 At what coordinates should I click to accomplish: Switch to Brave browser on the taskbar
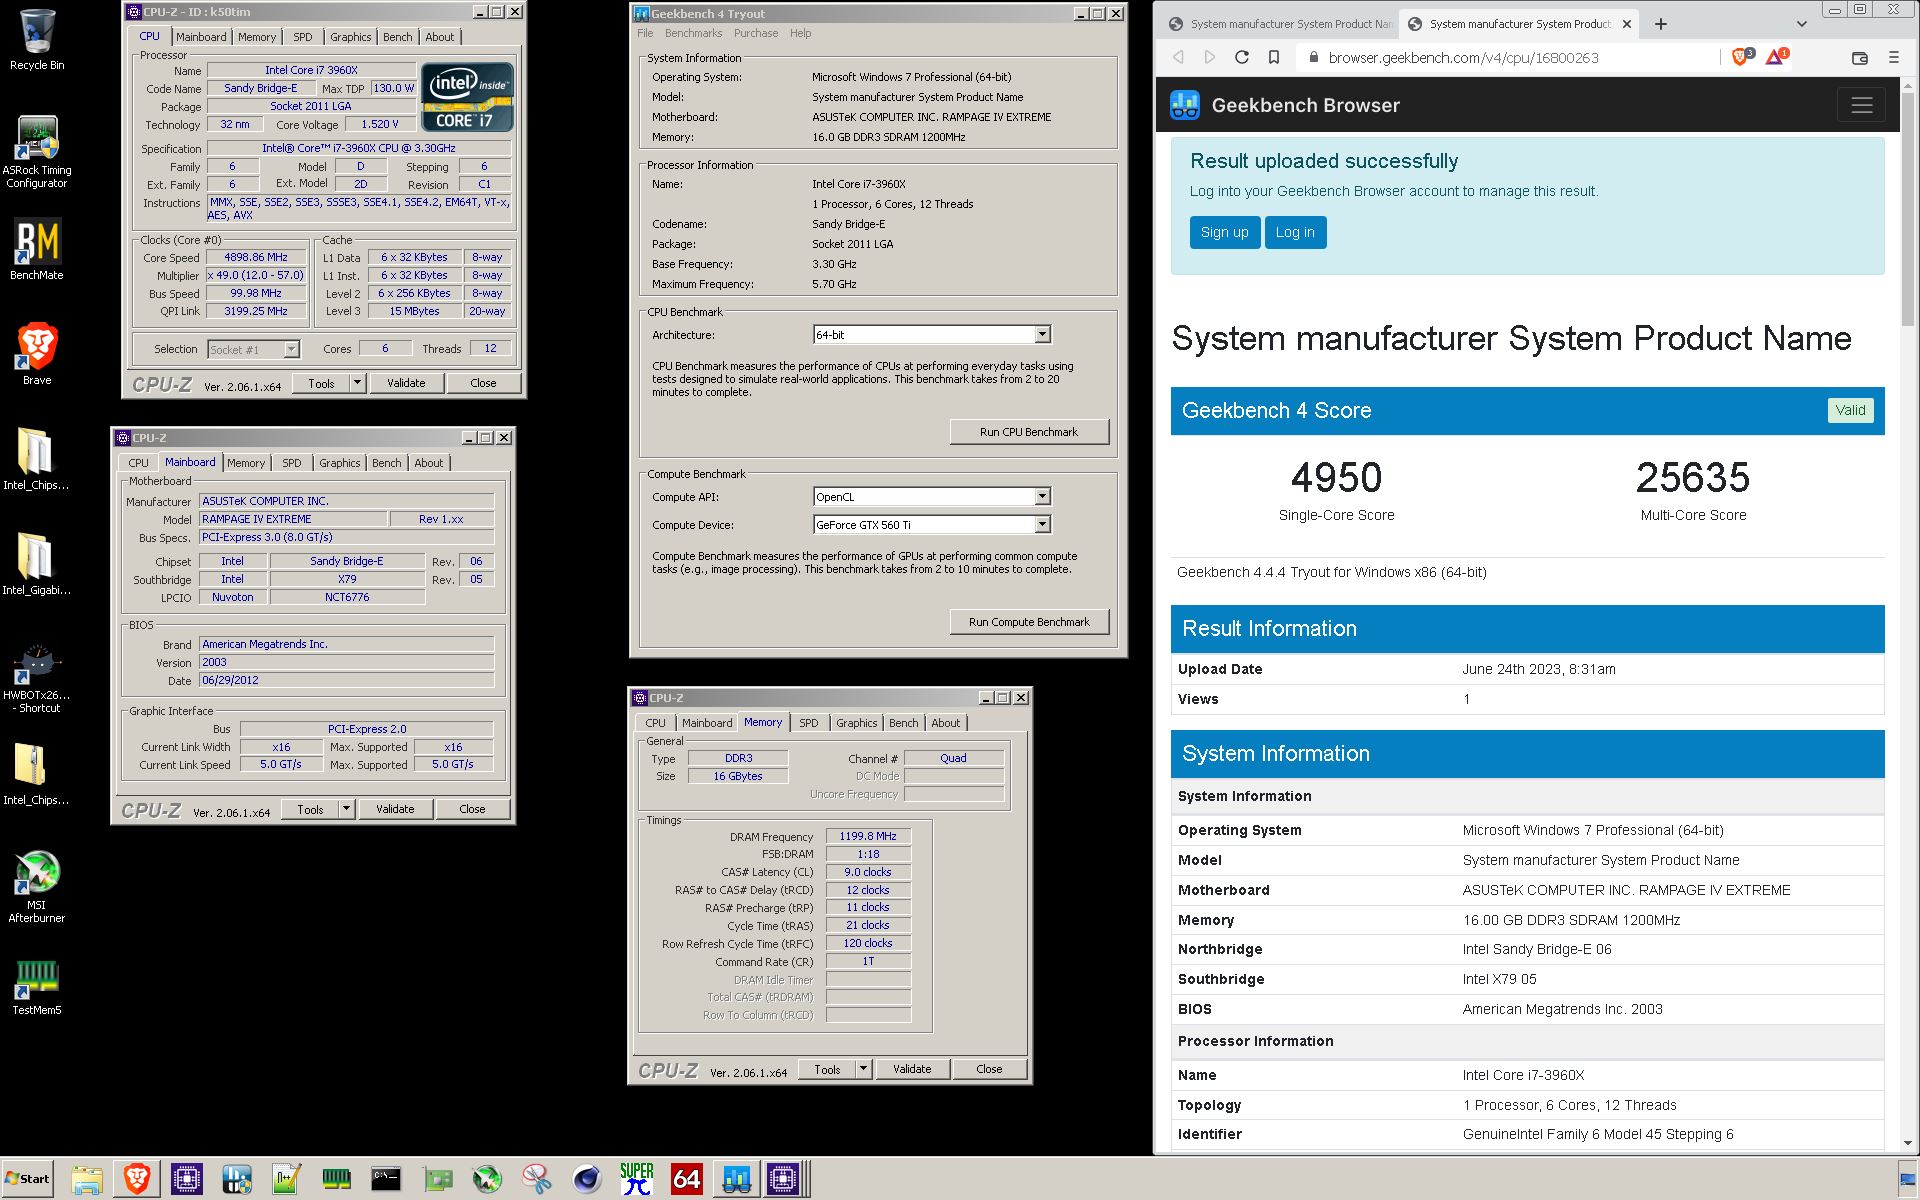tap(137, 1180)
